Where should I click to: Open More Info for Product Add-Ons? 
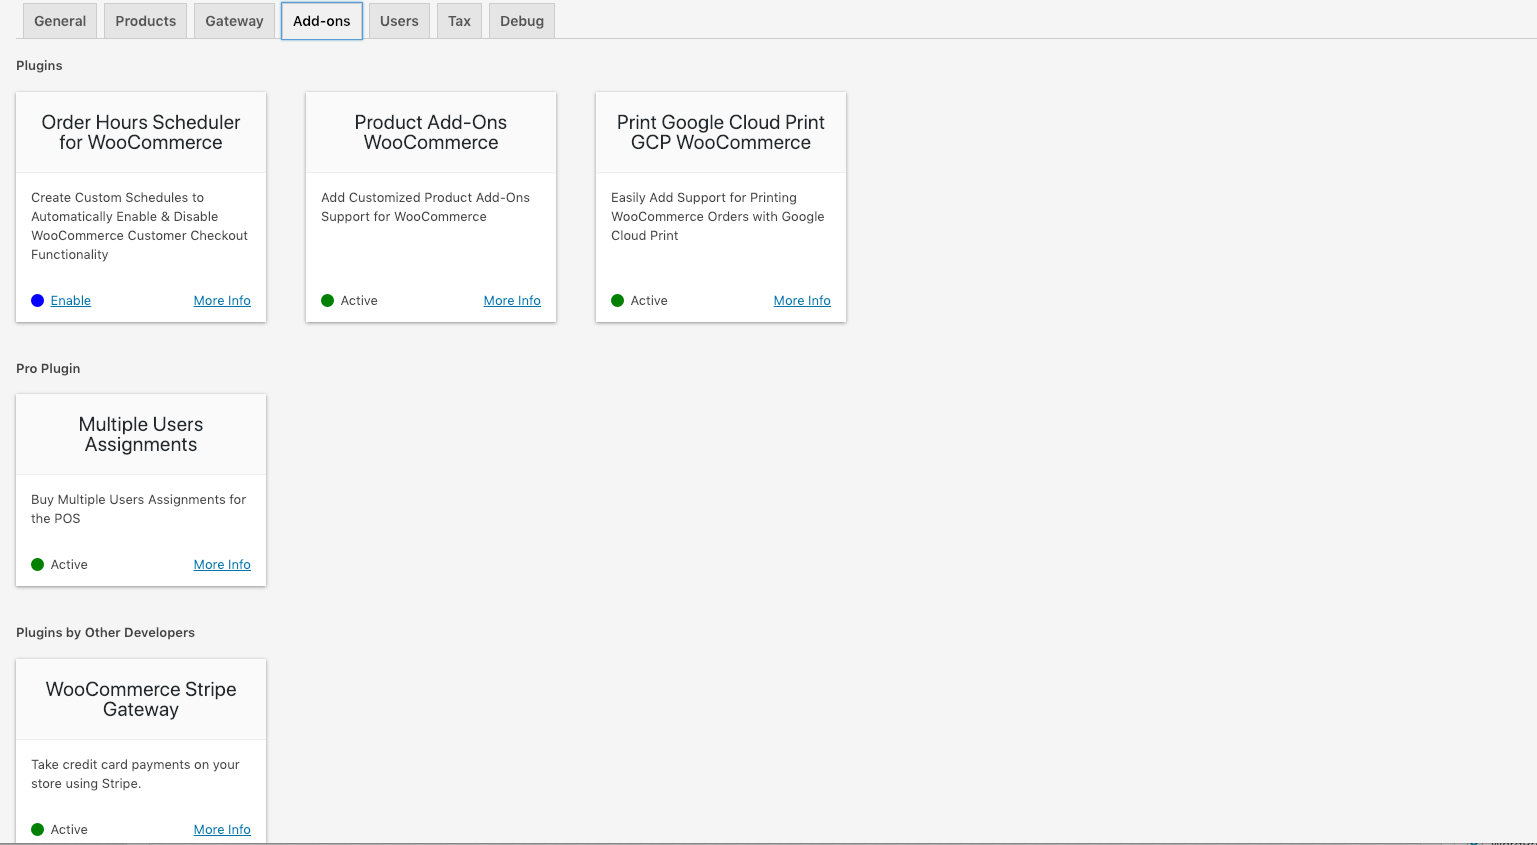[x=512, y=301]
